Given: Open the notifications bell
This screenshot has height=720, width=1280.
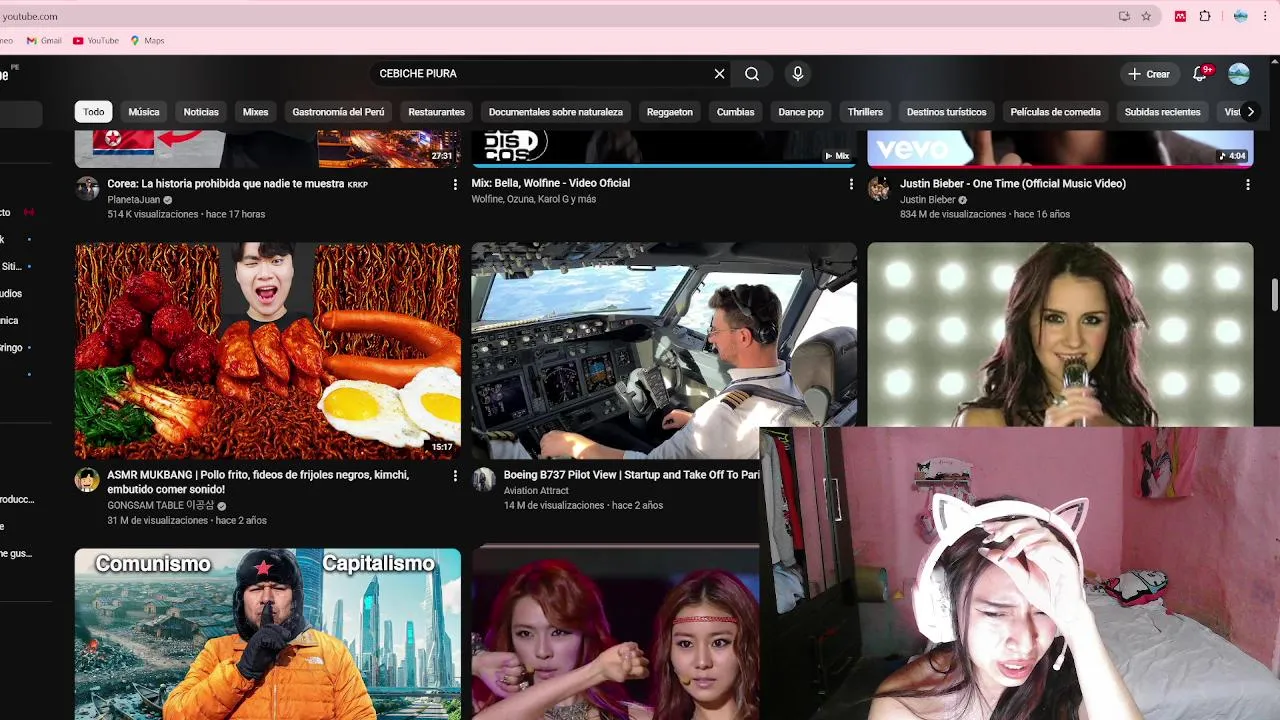Looking at the screenshot, I should click(1200, 74).
